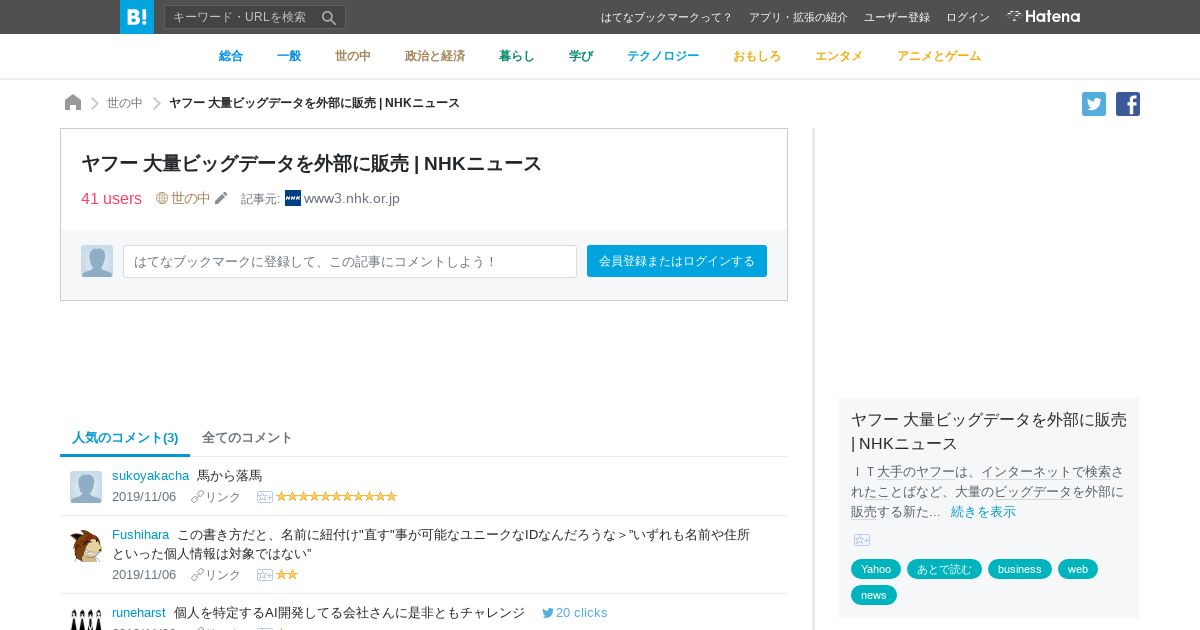The image size is (1200, 630).
Task: Switch to 人気のコメント(3) tab
Action: pos(125,437)
